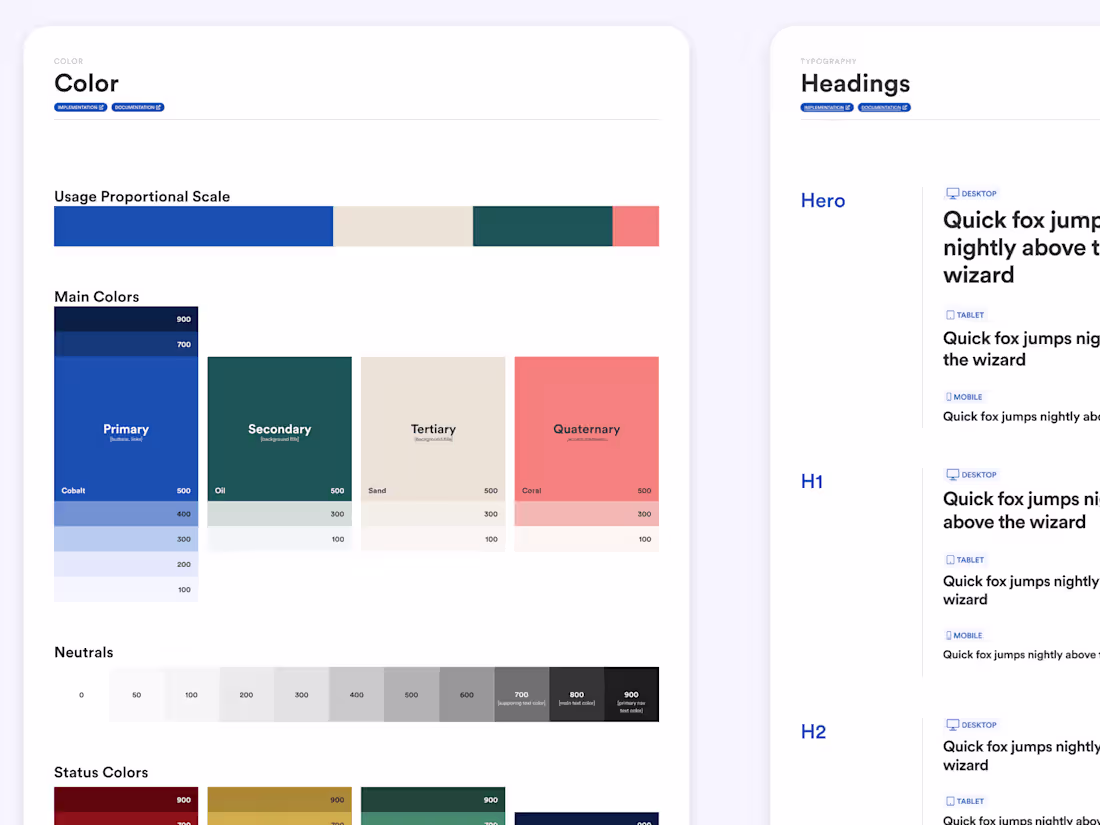Pick the Primary 900 navy swatch
This screenshot has width=1100, height=825.
pyautogui.click(x=126, y=319)
